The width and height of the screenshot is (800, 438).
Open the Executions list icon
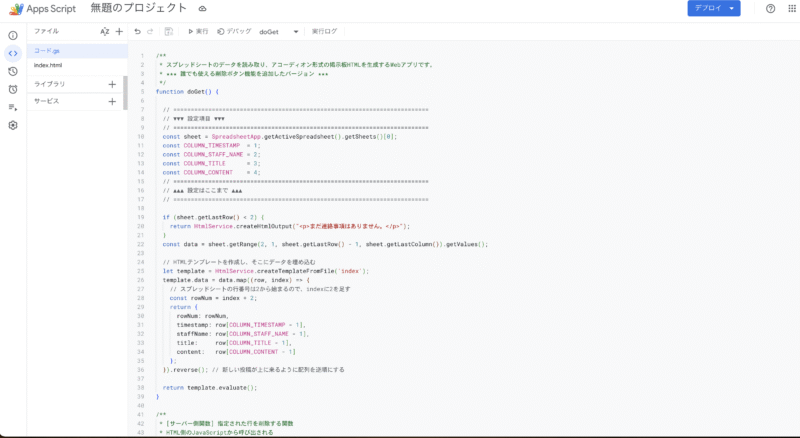pos(13,107)
